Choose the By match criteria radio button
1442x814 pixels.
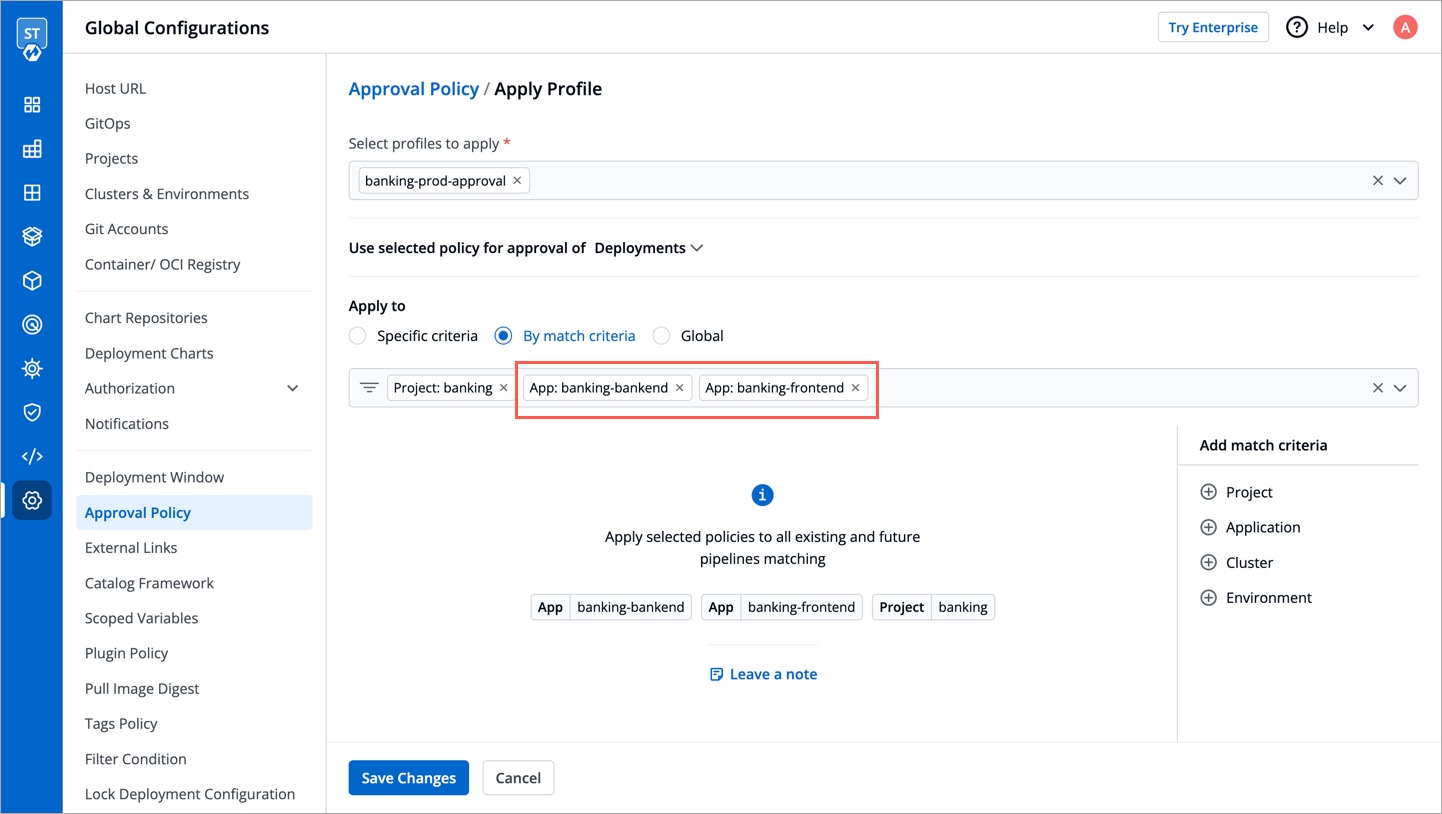504,336
